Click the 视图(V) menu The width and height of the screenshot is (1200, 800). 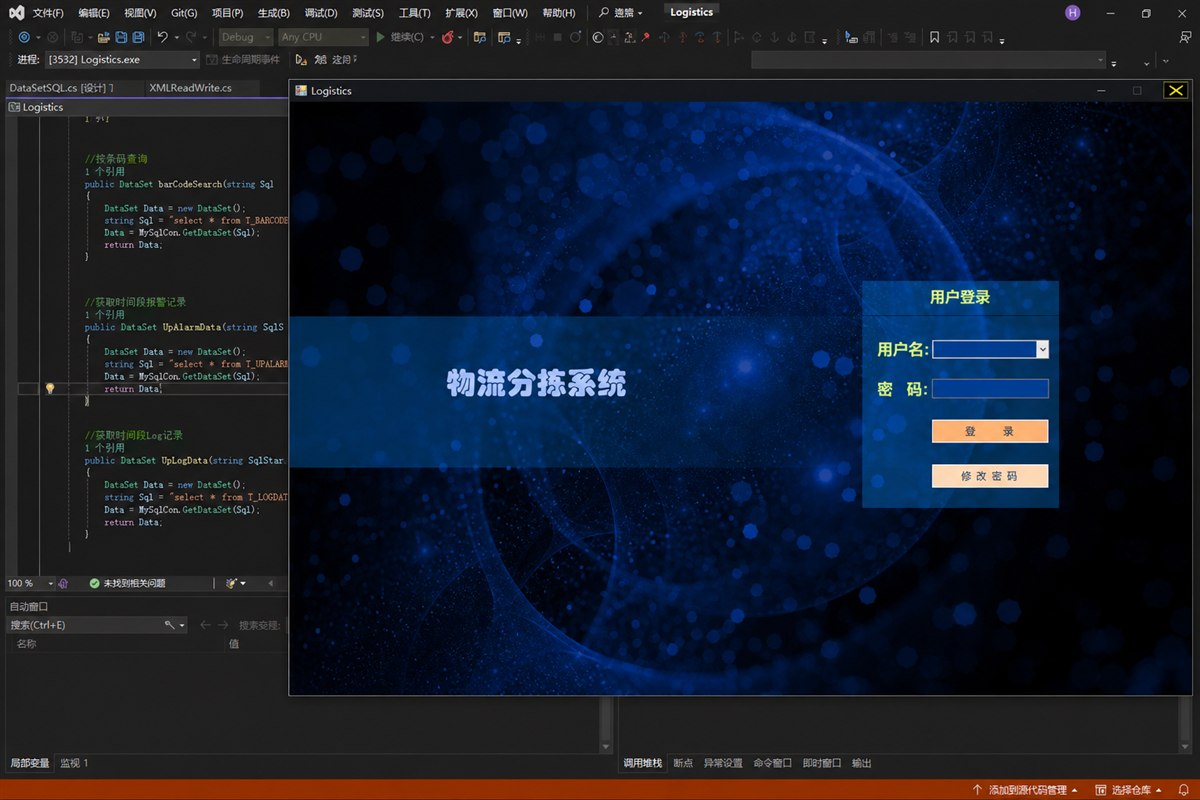tap(140, 13)
